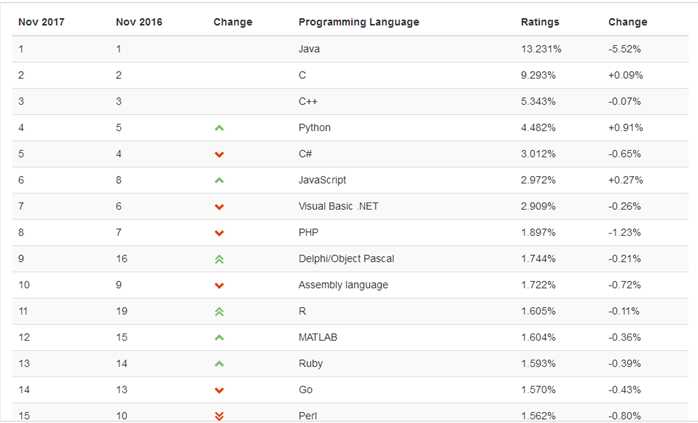Click red down arrow in Visual Basic .NET row
The width and height of the screenshot is (698, 423).
click(219, 207)
